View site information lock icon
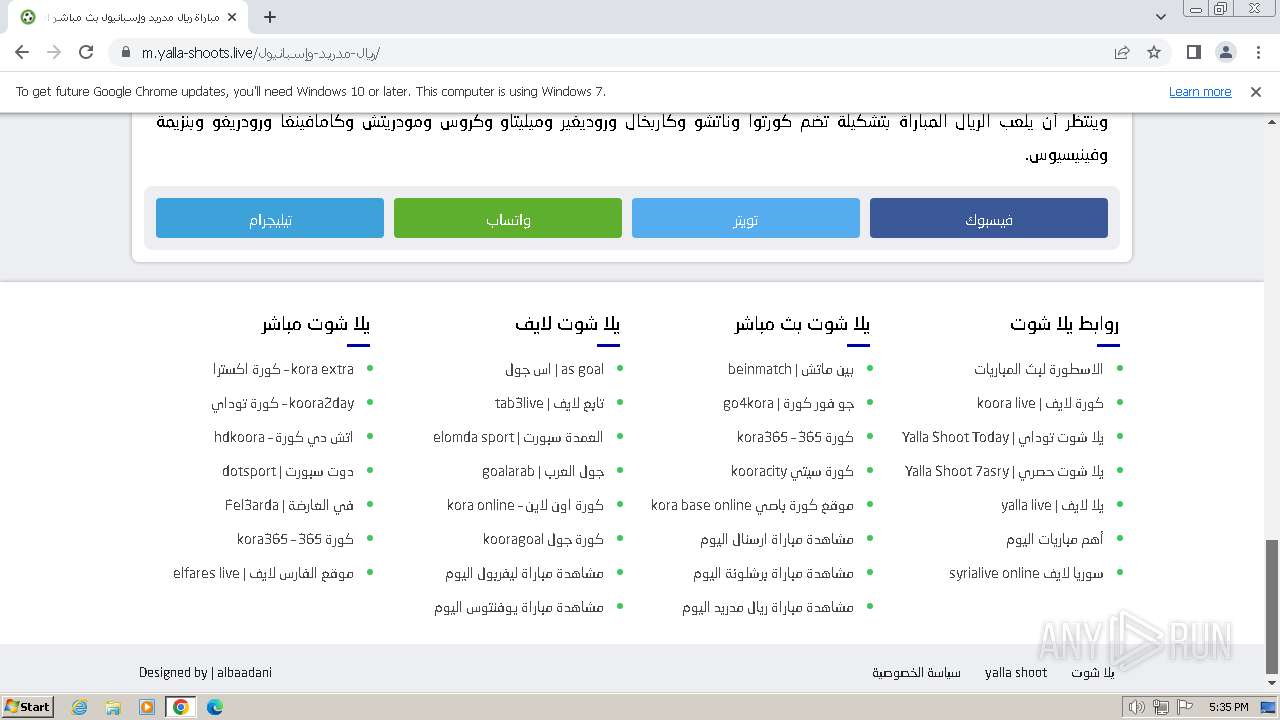 pyautogui.click(x=126, y=53)
